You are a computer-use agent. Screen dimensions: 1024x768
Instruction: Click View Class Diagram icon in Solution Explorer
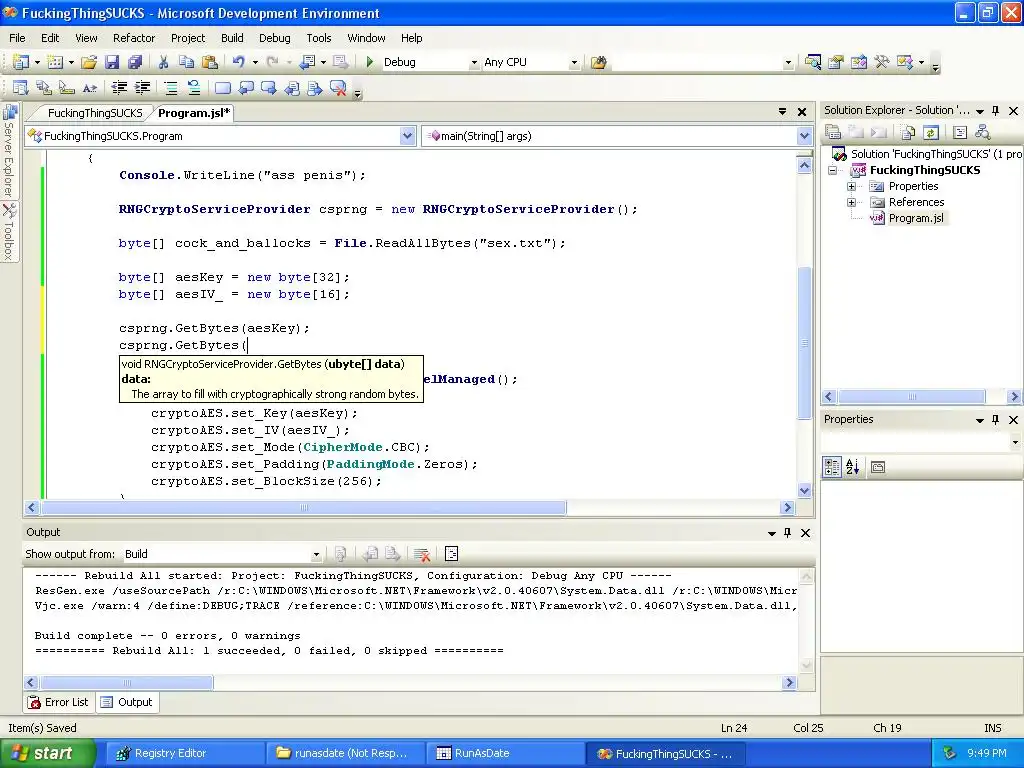(x=982, y=133)
